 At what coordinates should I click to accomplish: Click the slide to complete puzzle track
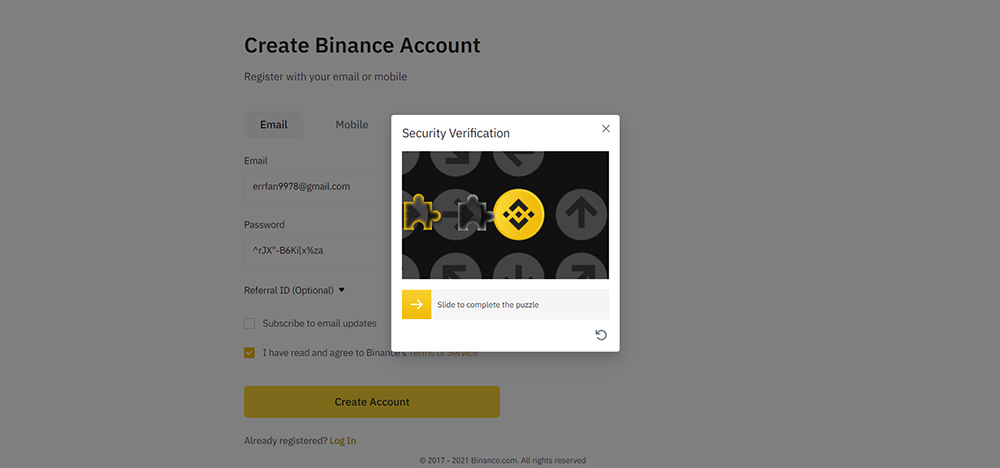(505, 305)
